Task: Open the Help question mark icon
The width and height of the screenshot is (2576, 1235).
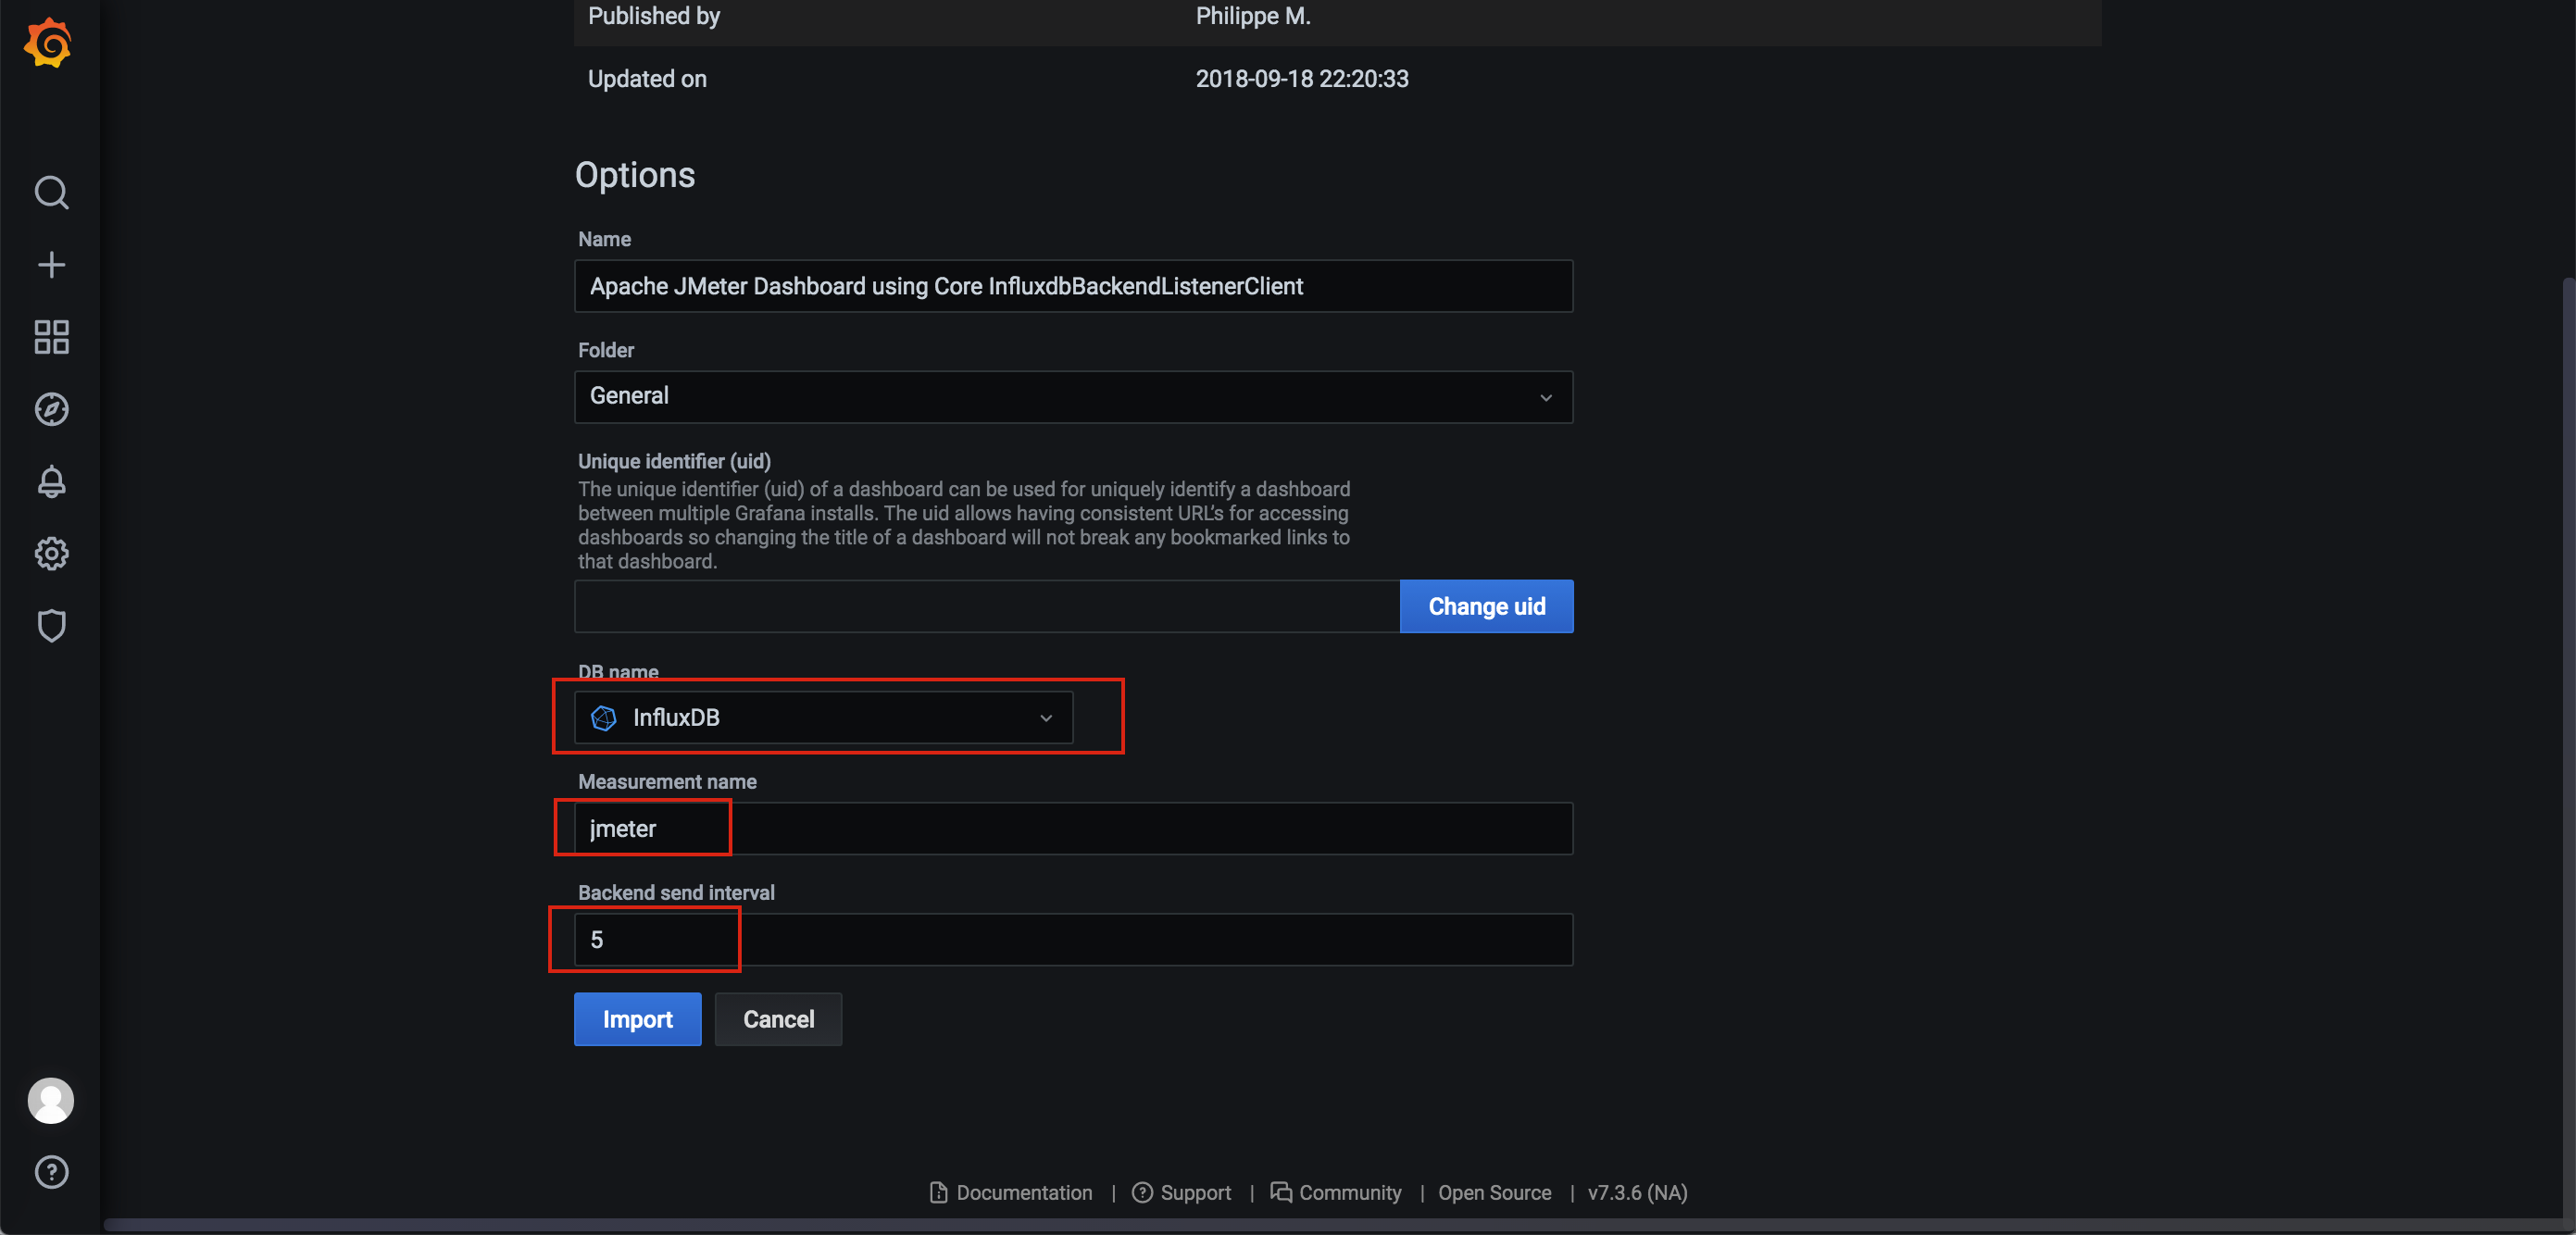Action: [51, 1172]
